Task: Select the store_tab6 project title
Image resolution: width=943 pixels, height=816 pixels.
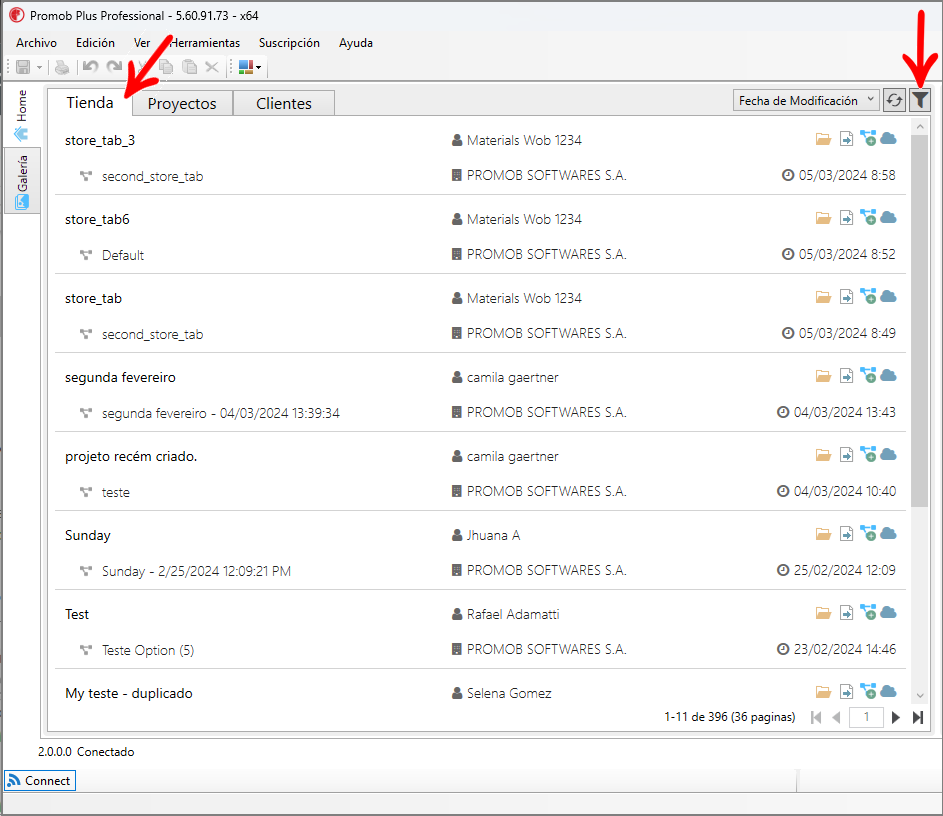Action: coord(97,219)
